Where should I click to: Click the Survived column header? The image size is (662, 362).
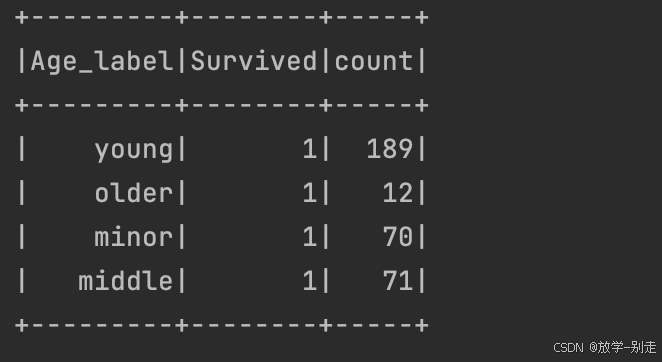[x=254, y=62]
